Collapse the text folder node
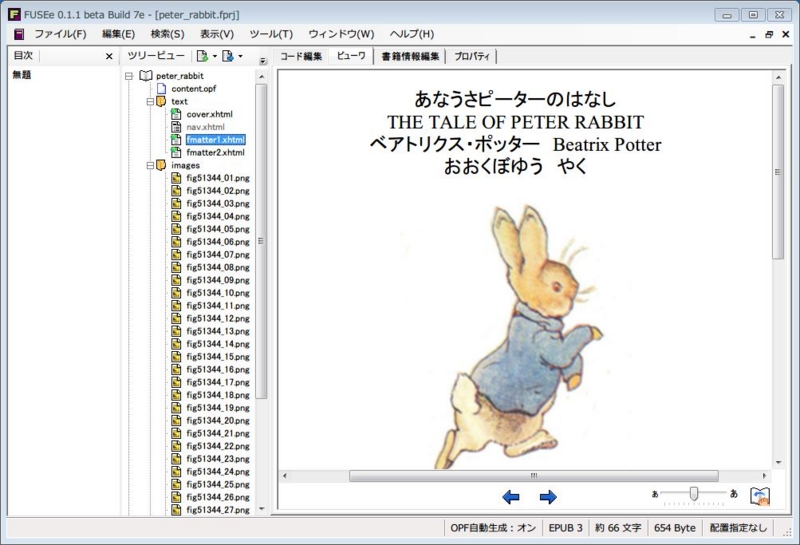Viewport: 800px width, 545px height. [151, 102]
